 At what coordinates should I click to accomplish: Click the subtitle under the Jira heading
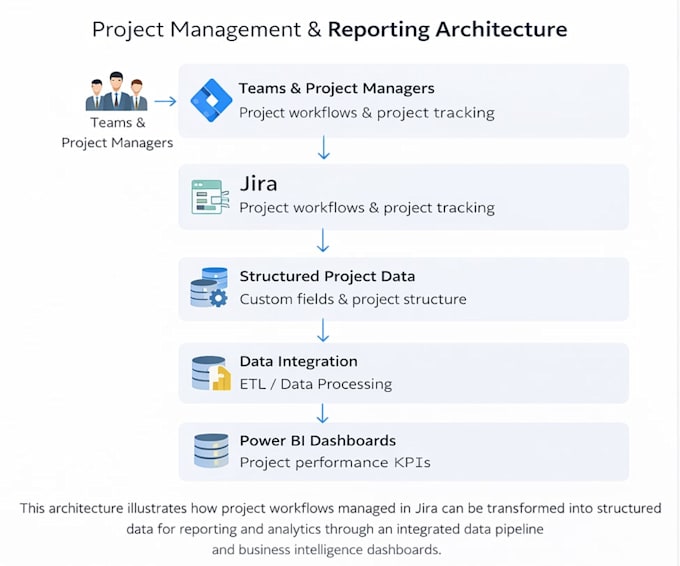coord(367,208)
